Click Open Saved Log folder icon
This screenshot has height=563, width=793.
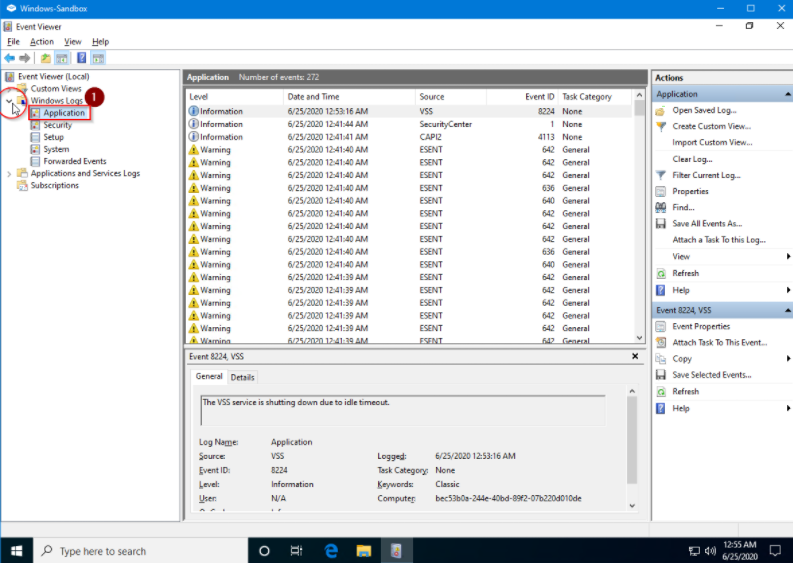click(x=661, y=110)
